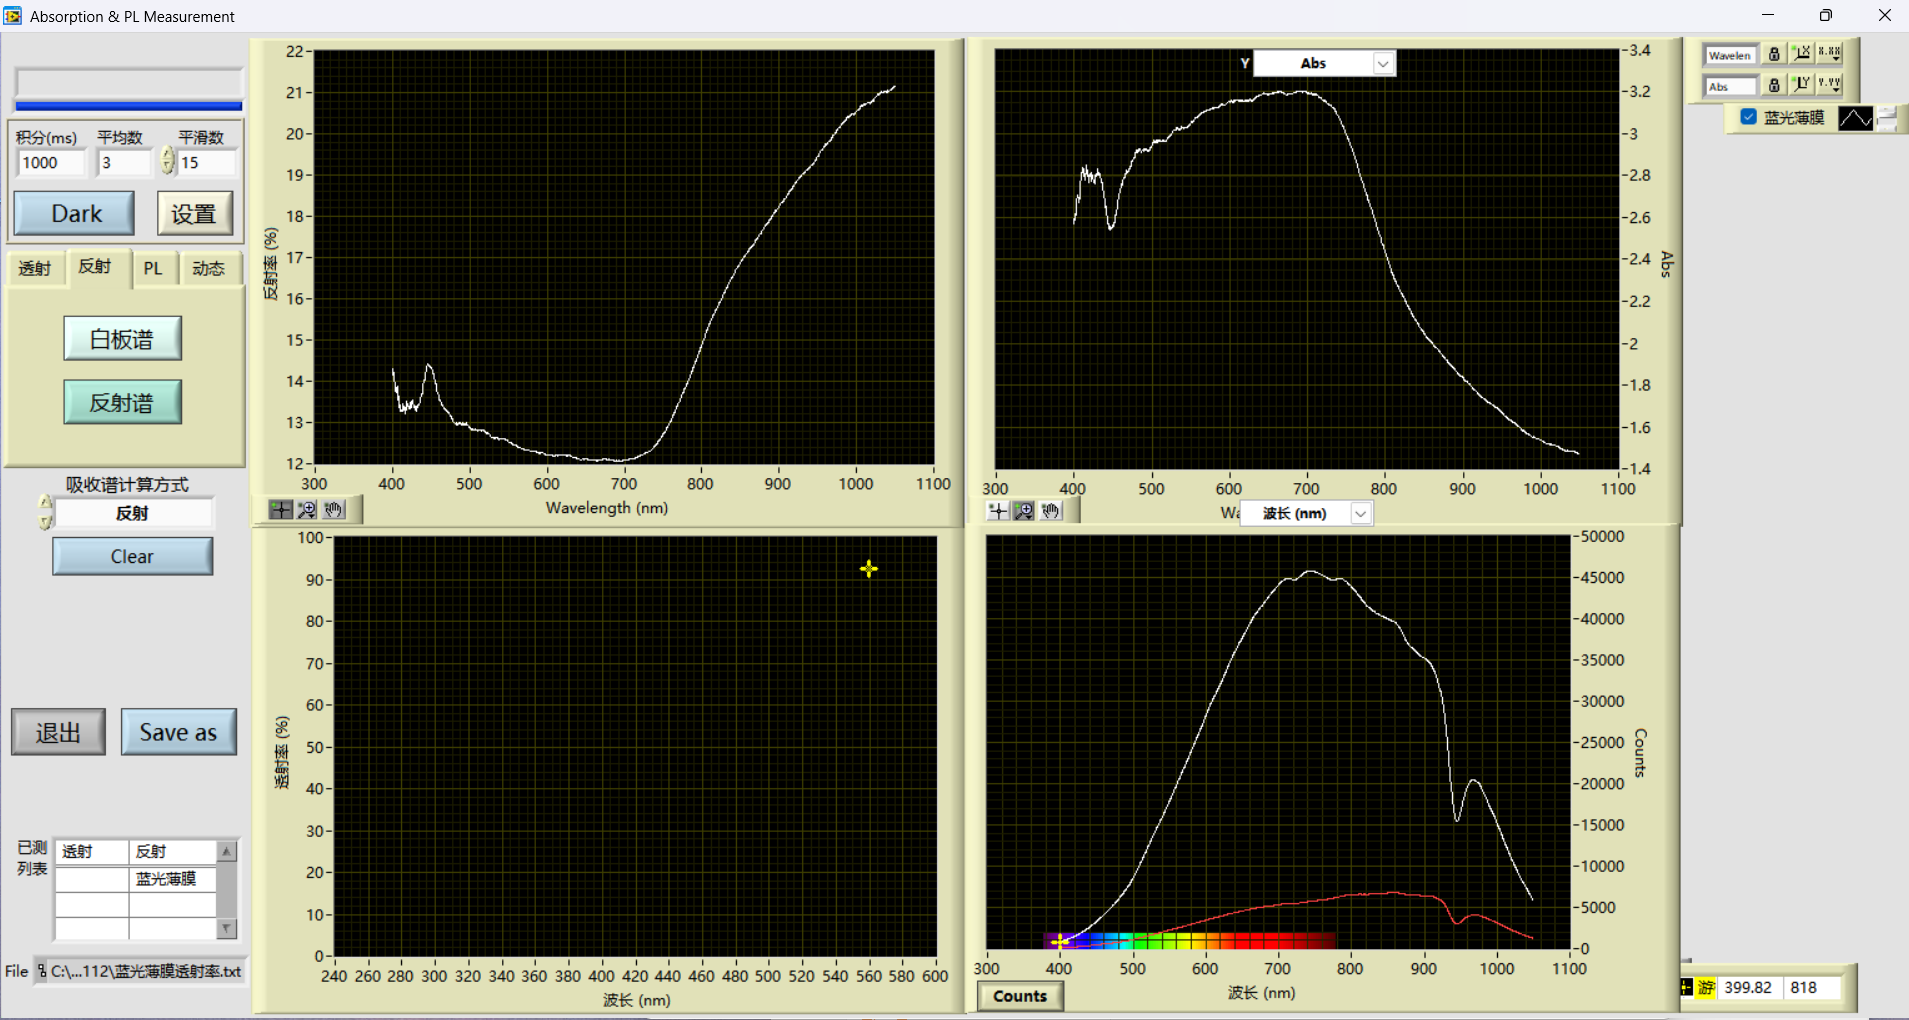Toggle the Wavelength axis scale lock

[1774, 55]
